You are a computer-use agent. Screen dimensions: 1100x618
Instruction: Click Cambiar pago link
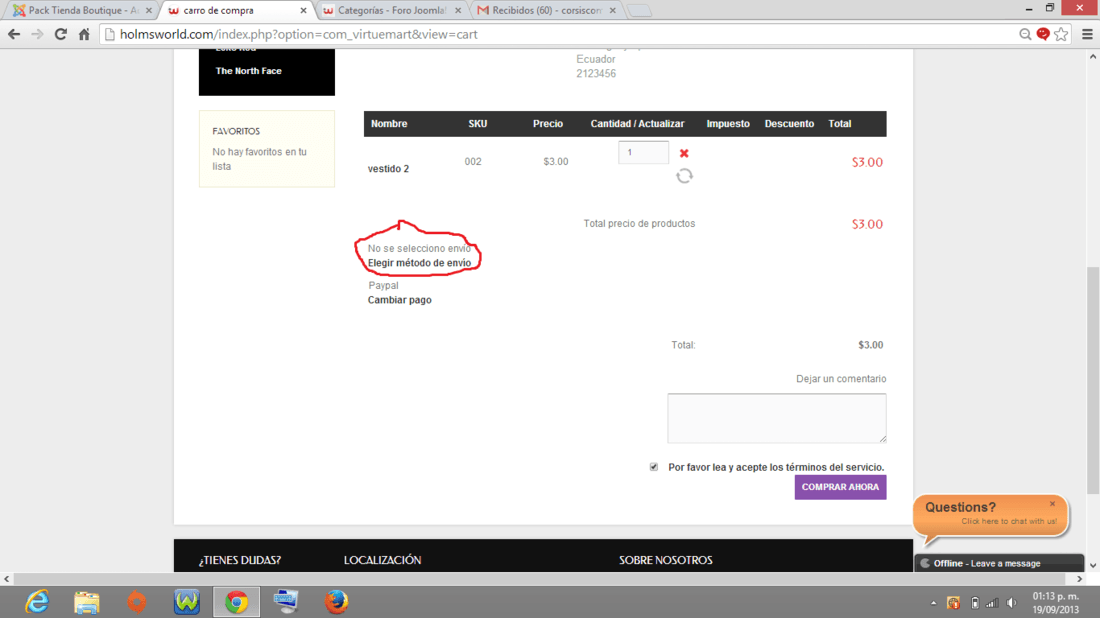tap(400, 300)
